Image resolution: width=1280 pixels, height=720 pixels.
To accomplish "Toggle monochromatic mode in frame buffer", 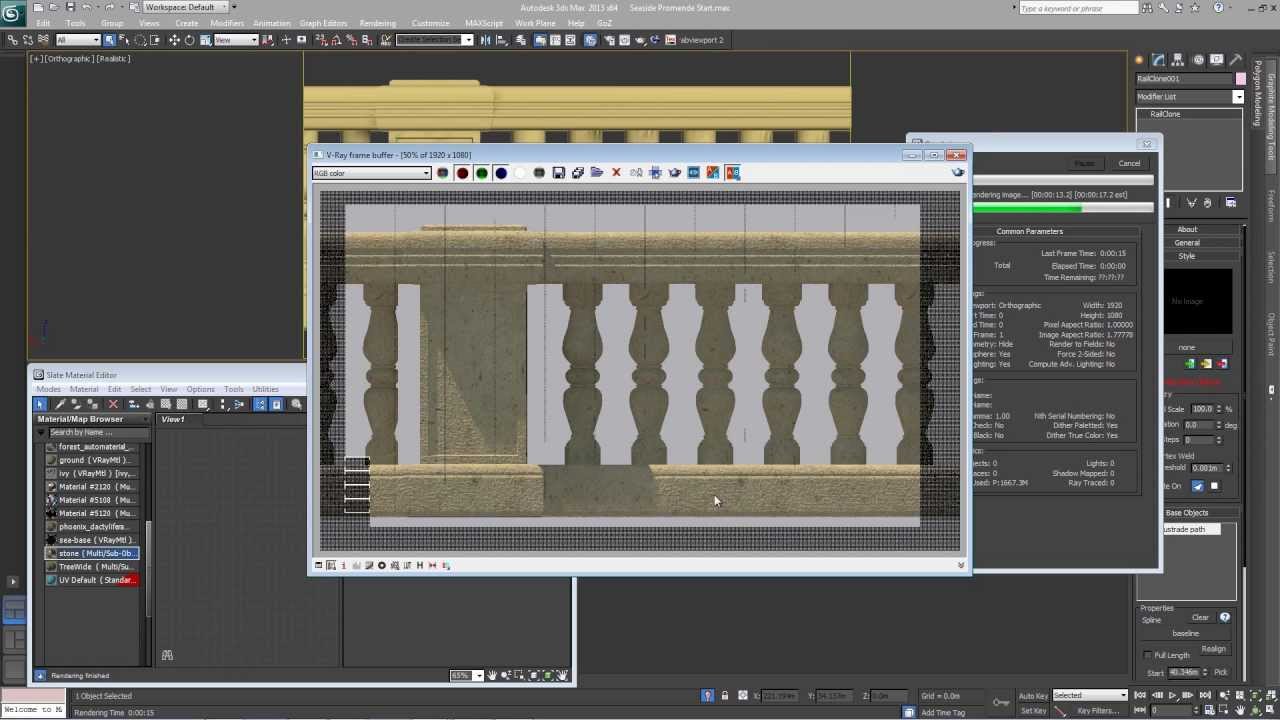I will 539,173.
